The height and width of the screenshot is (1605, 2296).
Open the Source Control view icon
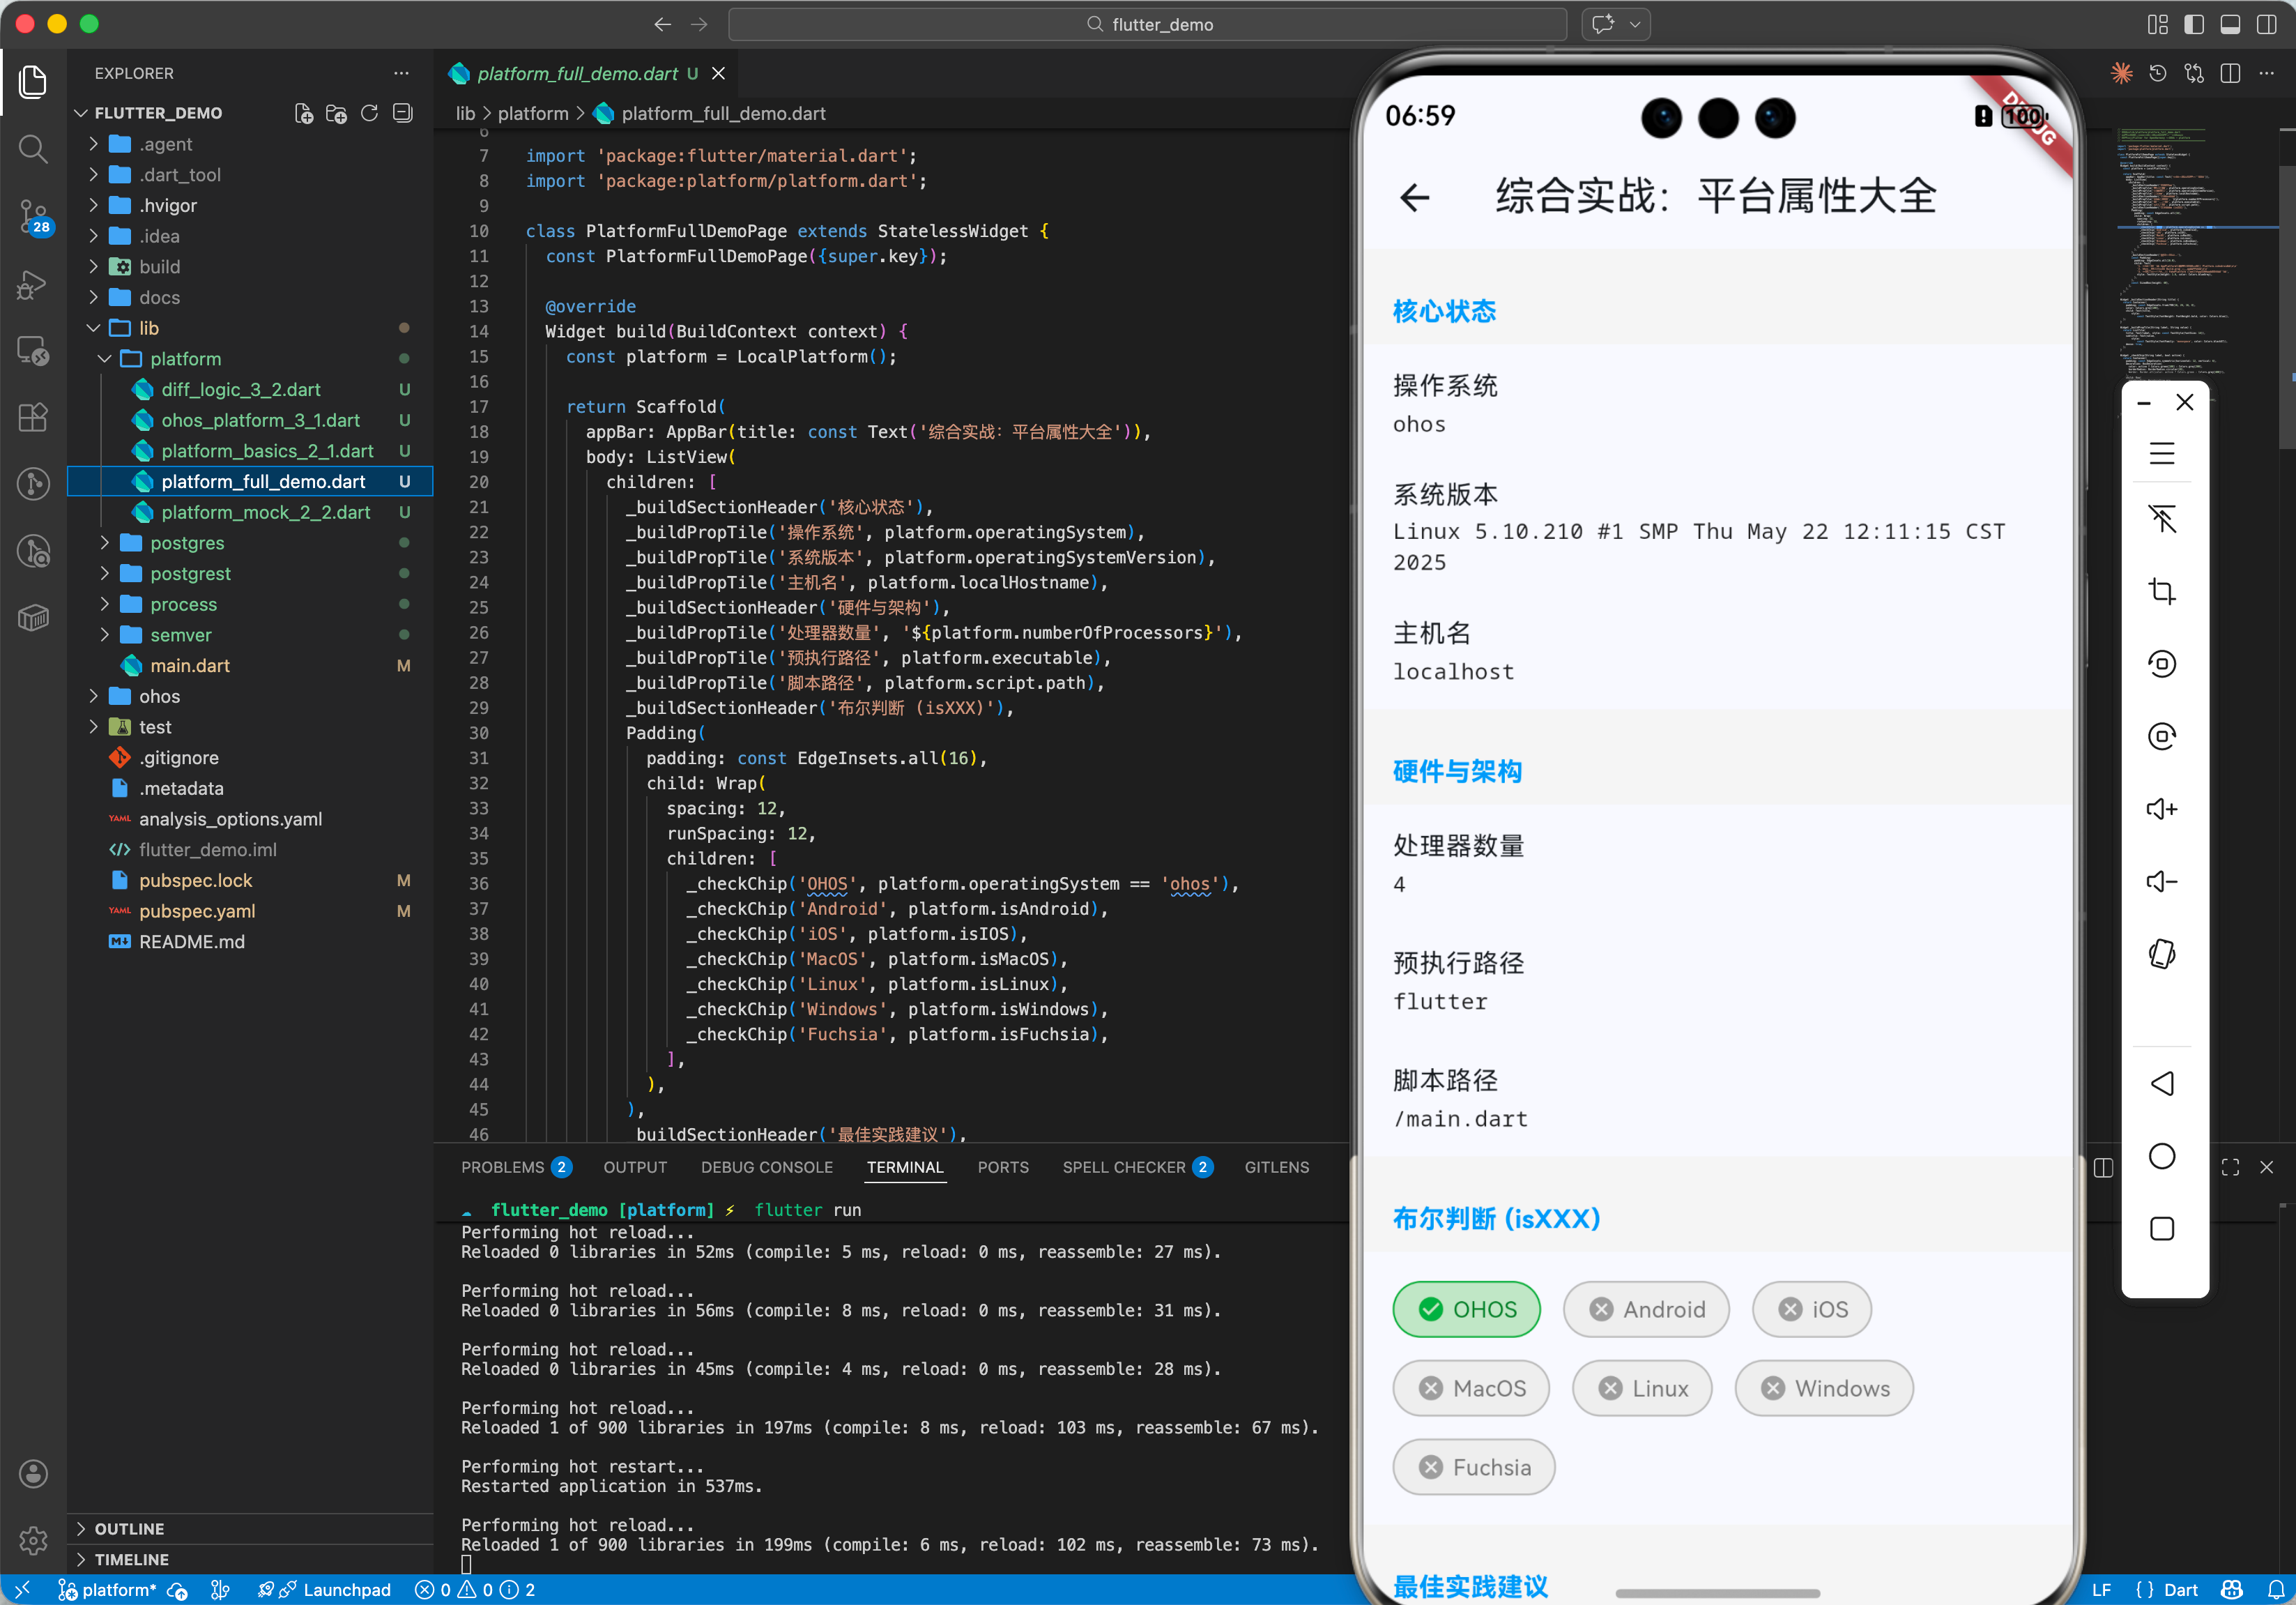[33, 214]
